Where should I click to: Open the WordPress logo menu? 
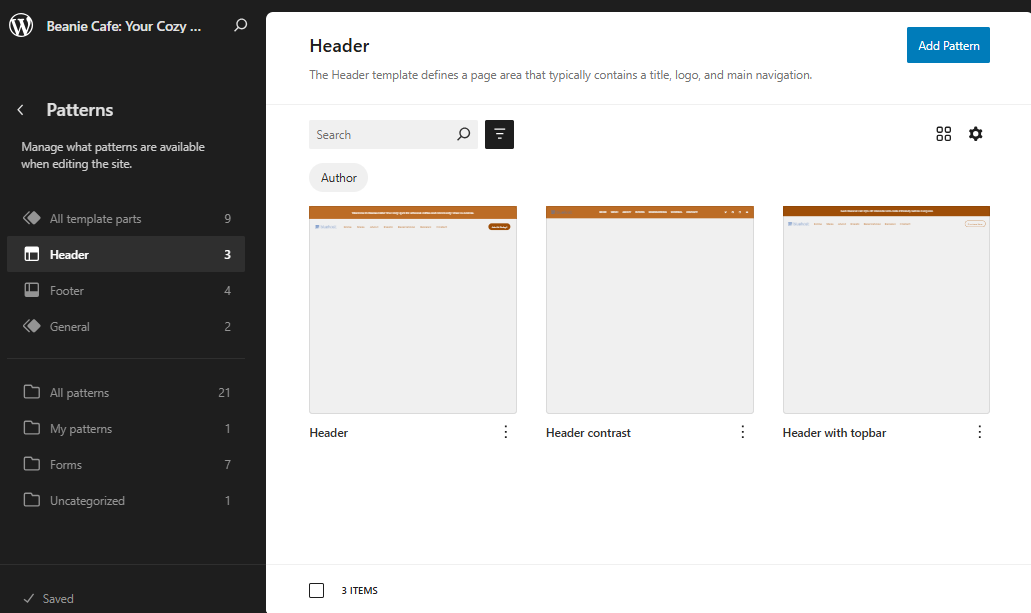point(21,25)
